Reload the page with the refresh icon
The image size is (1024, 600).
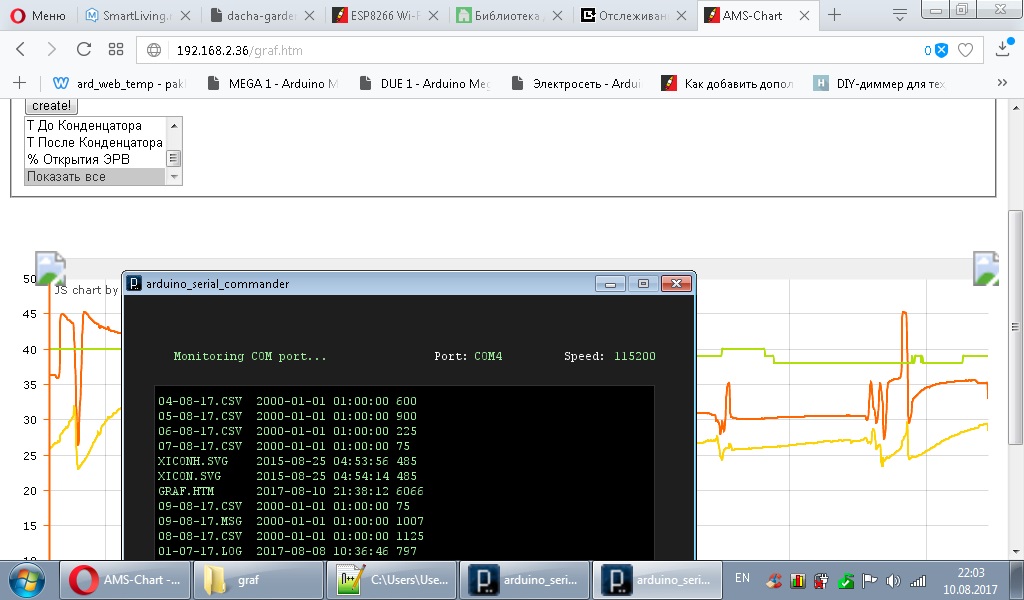[x=84, y=50]
